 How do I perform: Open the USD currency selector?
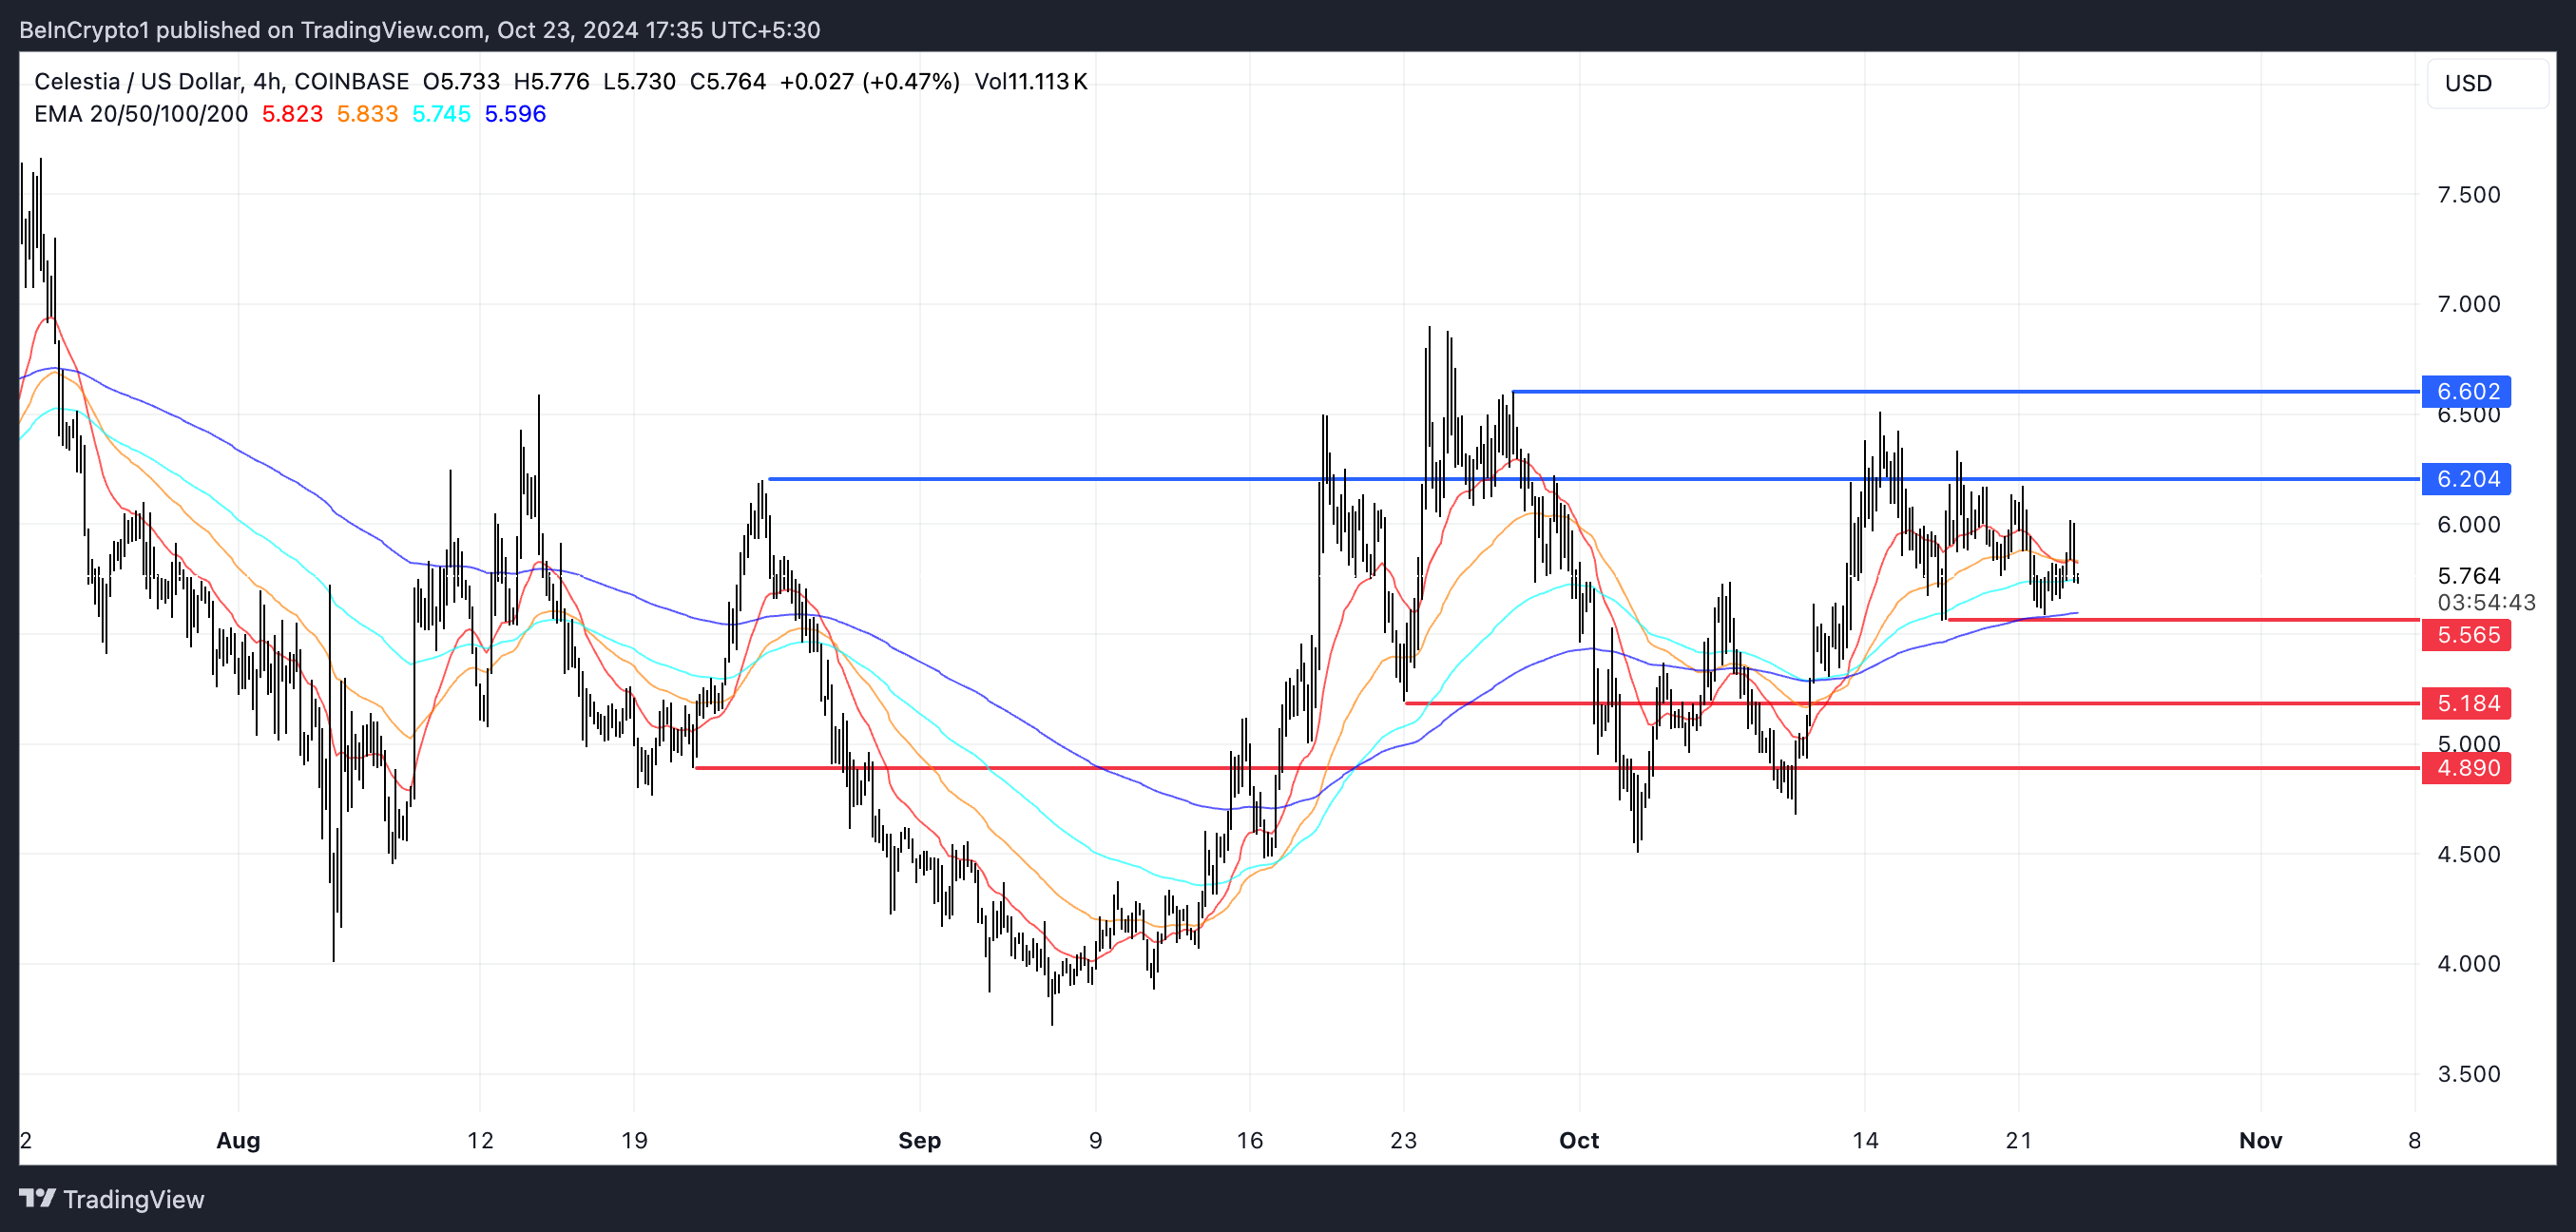pyautogui.click(x=2486, y=83)
